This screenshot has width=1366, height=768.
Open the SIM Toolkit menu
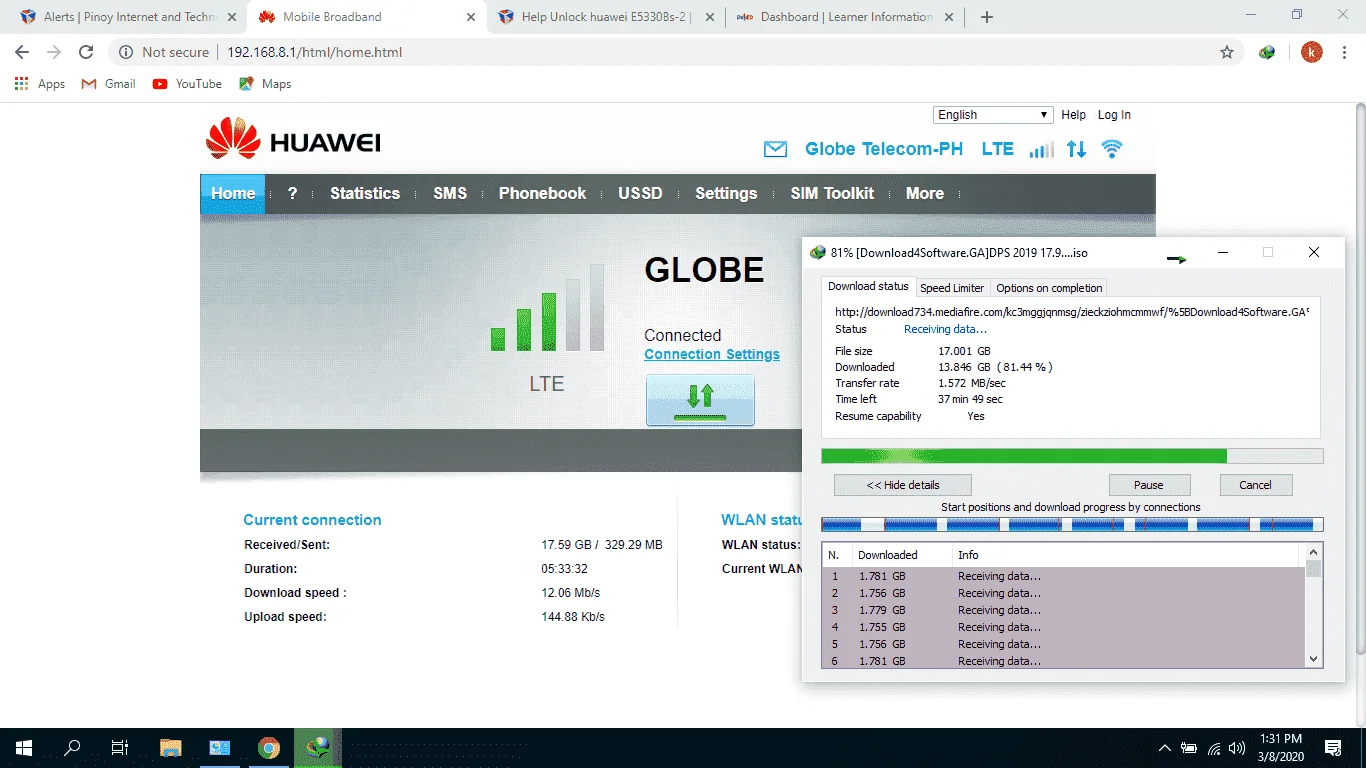coord(832,194)
